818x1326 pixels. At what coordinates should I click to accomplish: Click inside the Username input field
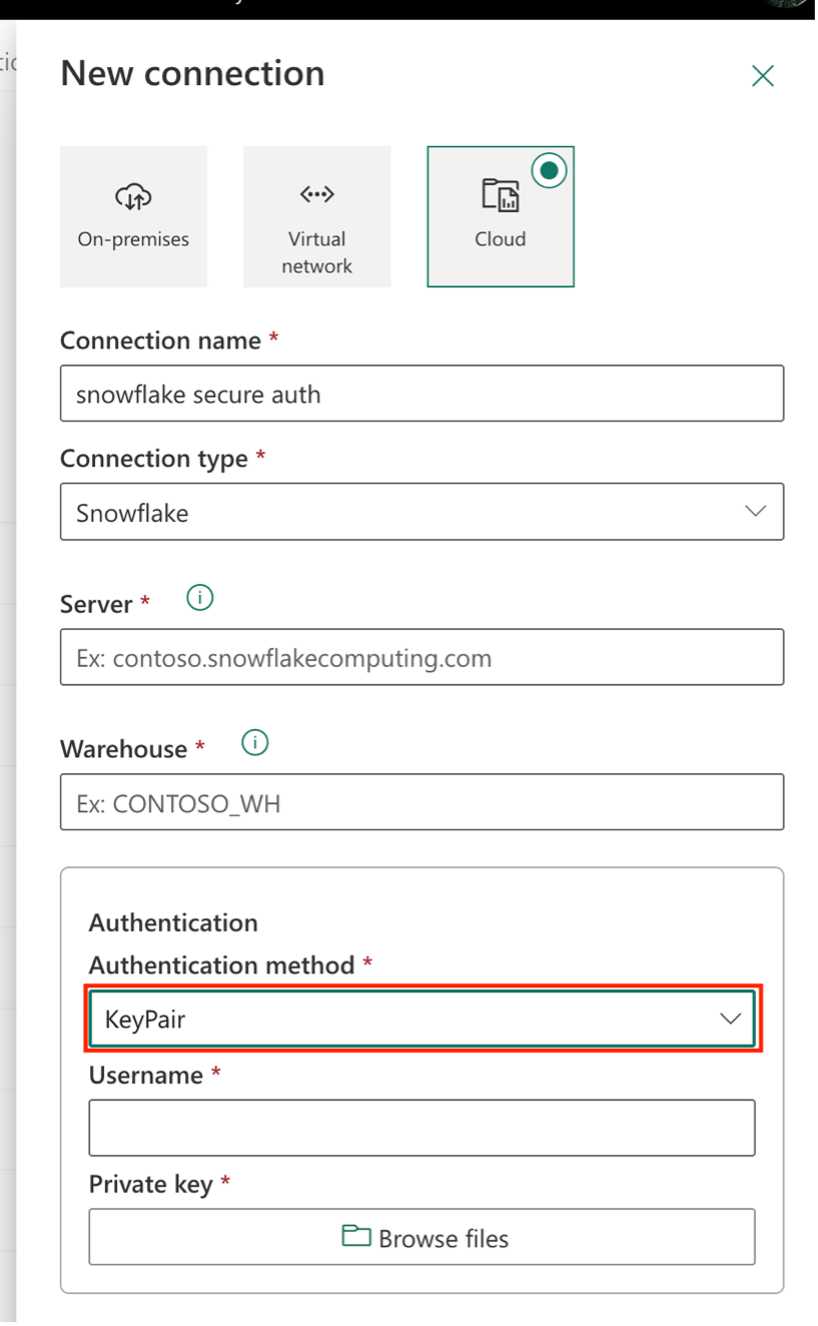[422, 1127]
